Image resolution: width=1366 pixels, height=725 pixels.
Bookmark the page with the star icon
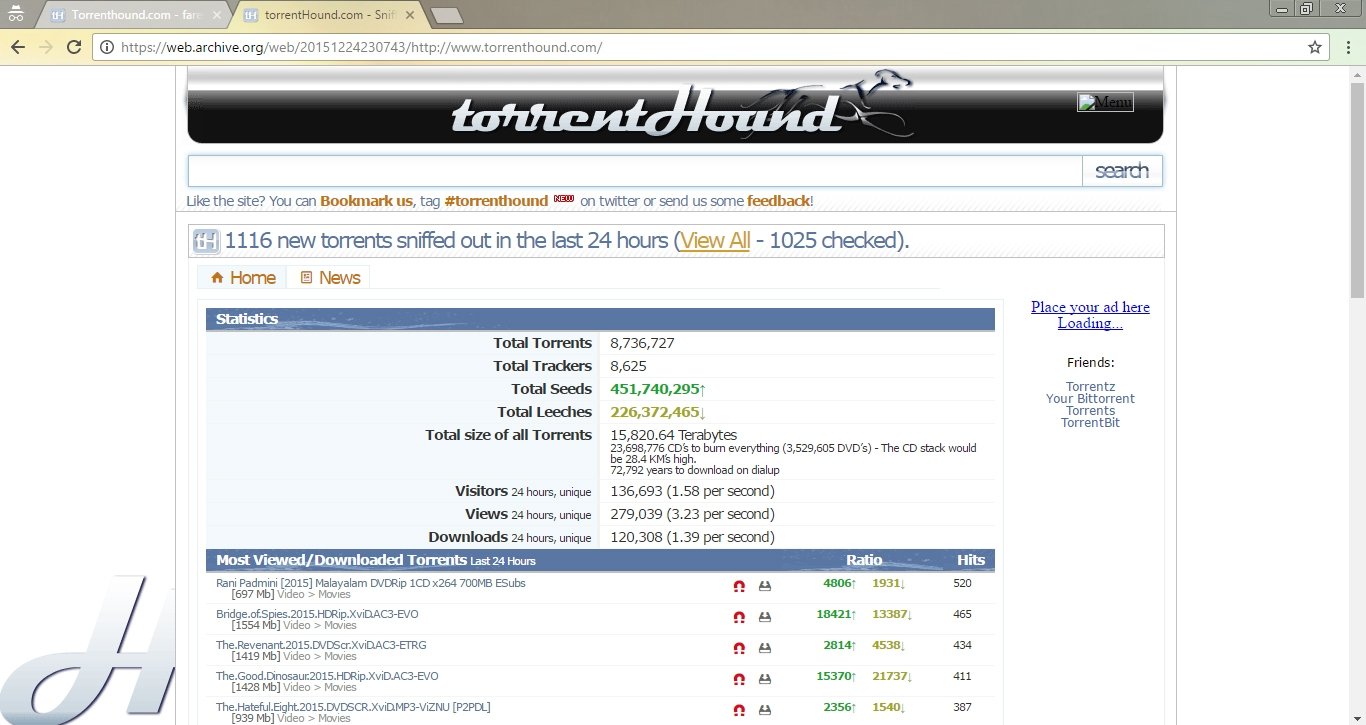(x=1315, y=47)
